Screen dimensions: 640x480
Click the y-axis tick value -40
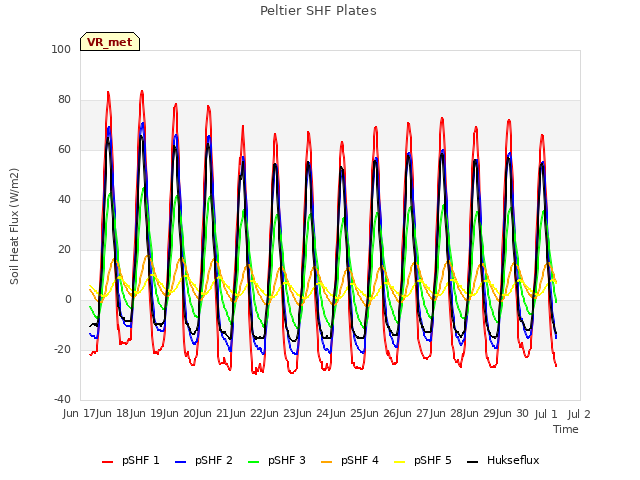point(62,399)
